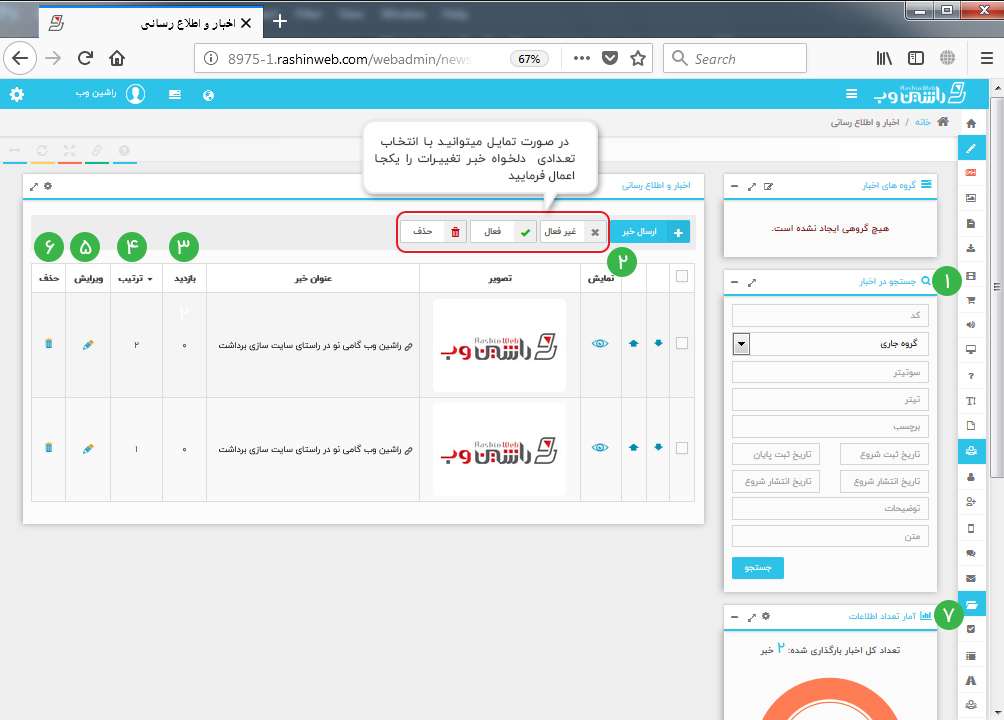Viewport: 1004px width, 720px height.
Task: Open the red news icon in the sidebar
Action: coord(971,173)
